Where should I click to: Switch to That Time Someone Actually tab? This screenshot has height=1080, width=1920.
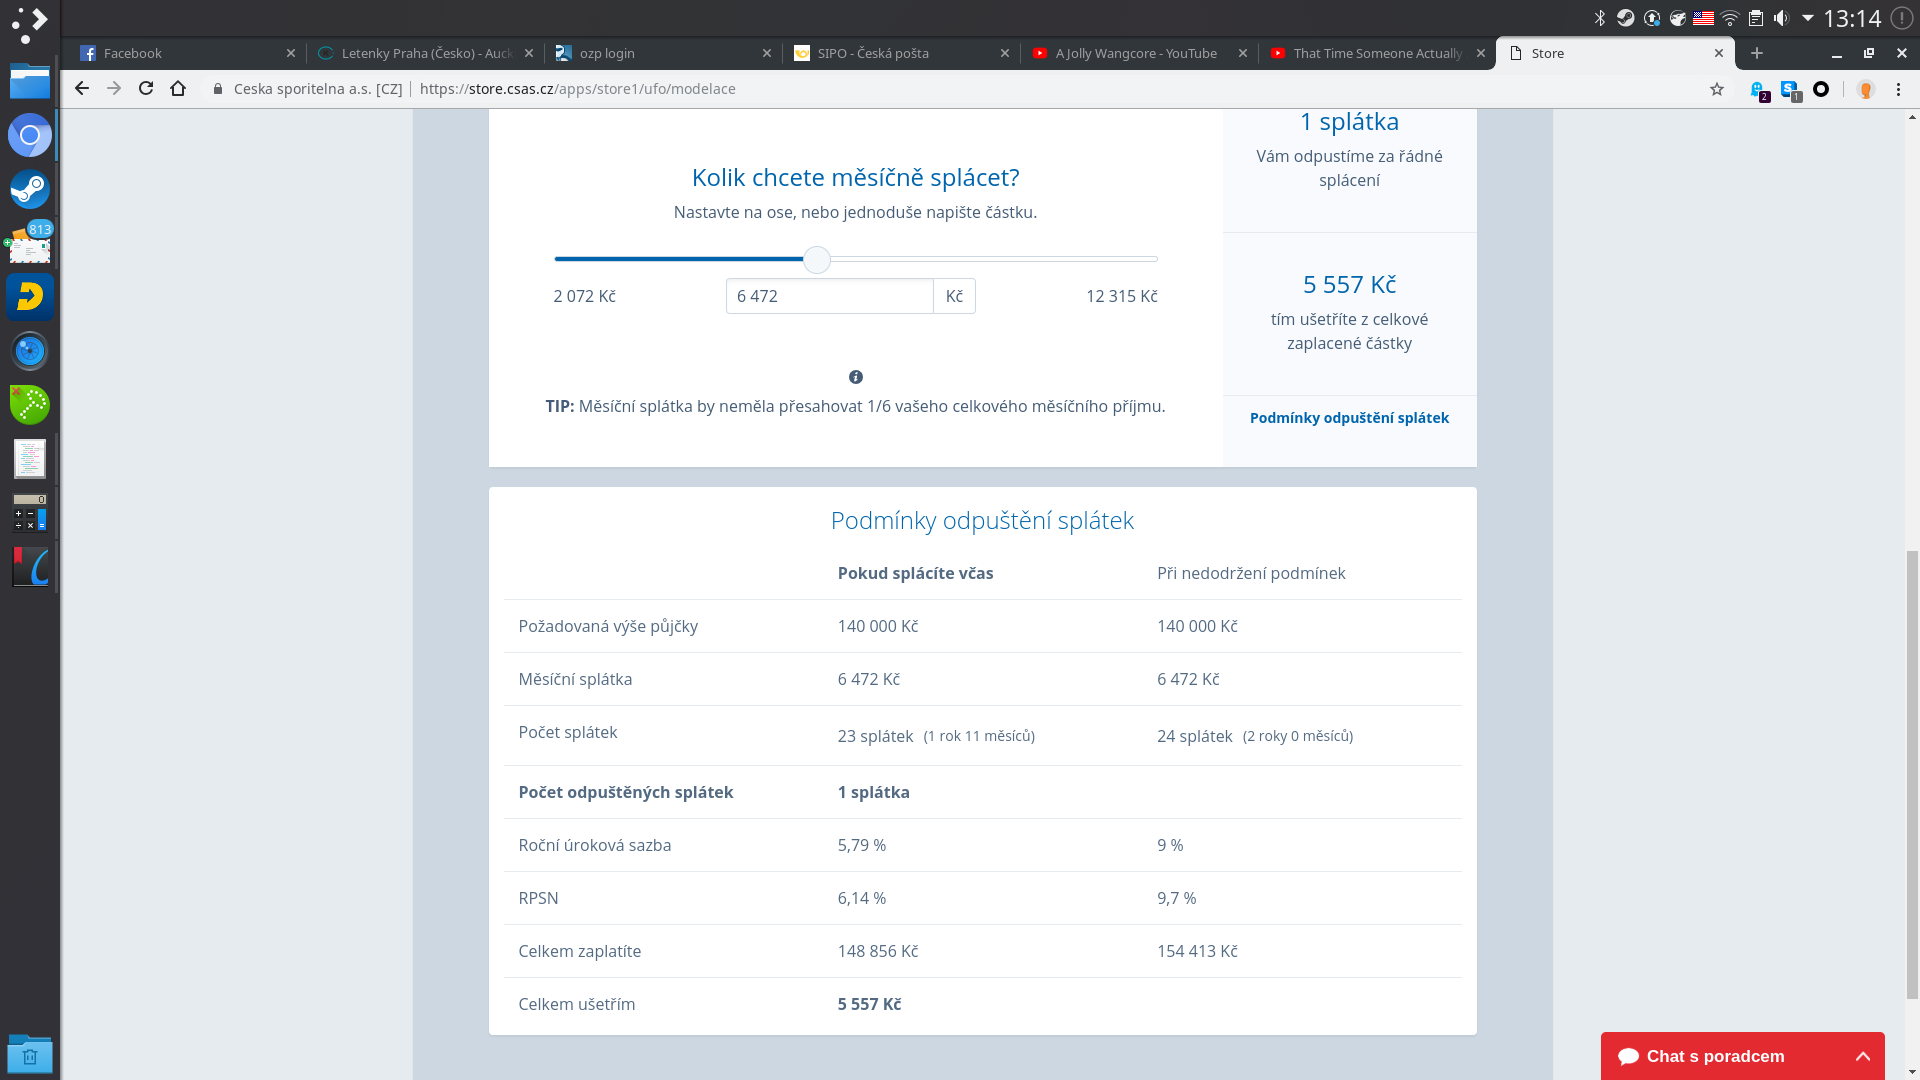[x=1379, y=53]
